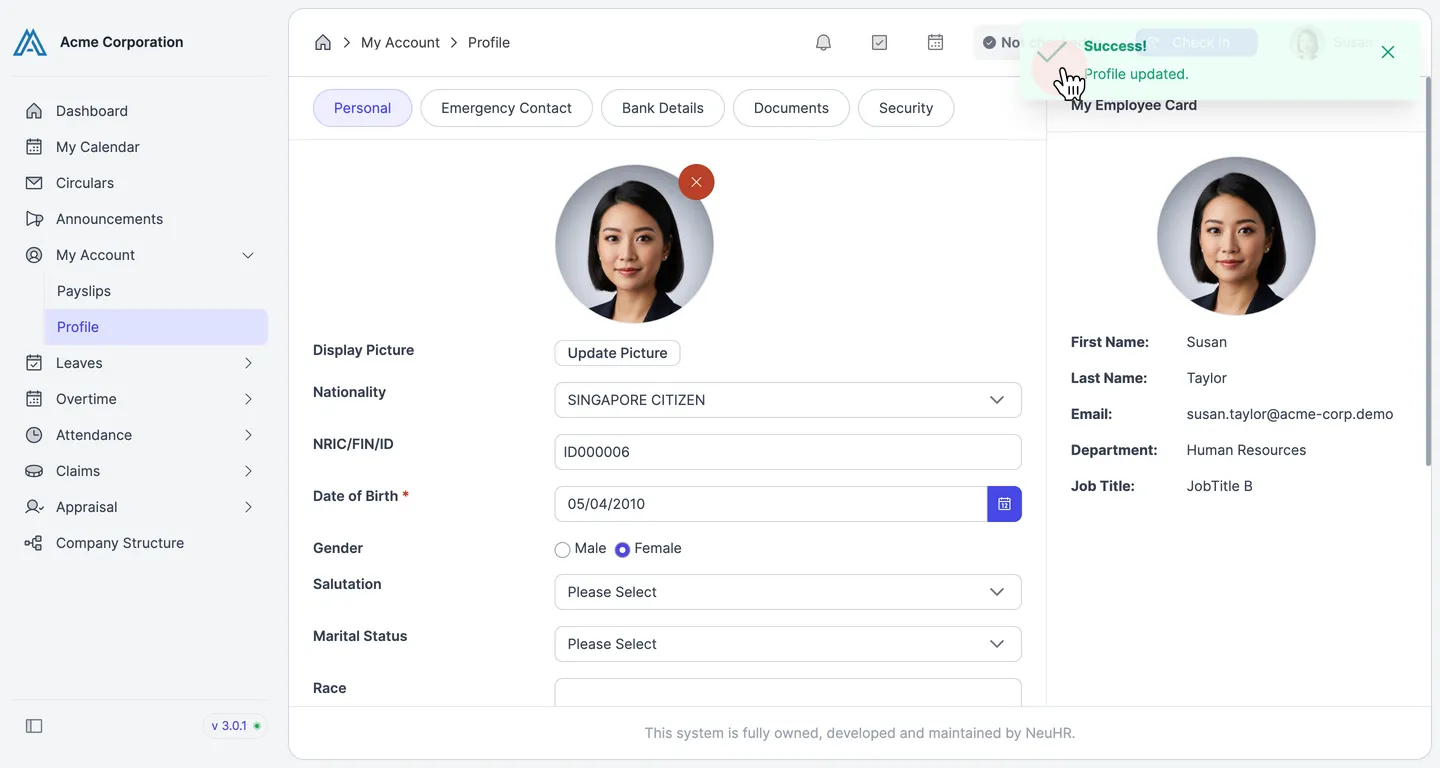Click the Attendance clock icon

[x=34, y=435]
